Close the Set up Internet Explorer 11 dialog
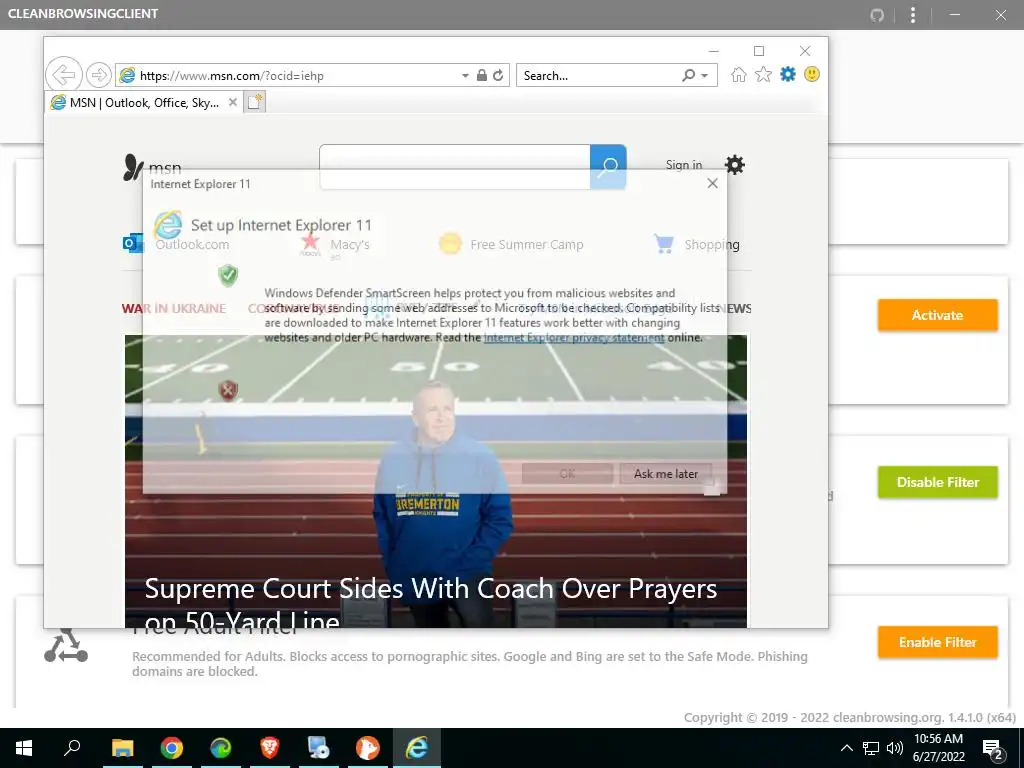 click(712, 184)
